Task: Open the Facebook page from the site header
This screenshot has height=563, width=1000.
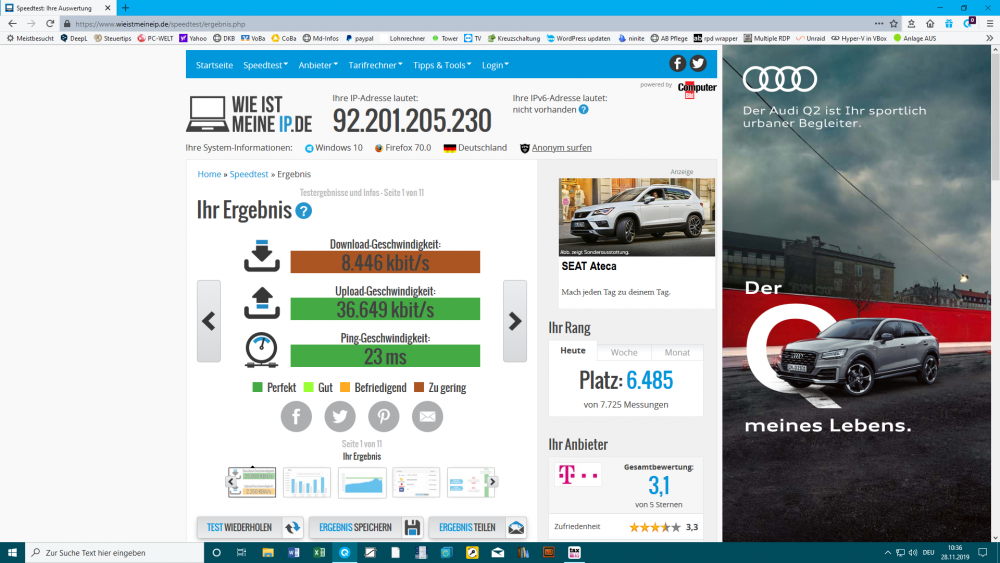Action: pos(677,63)
